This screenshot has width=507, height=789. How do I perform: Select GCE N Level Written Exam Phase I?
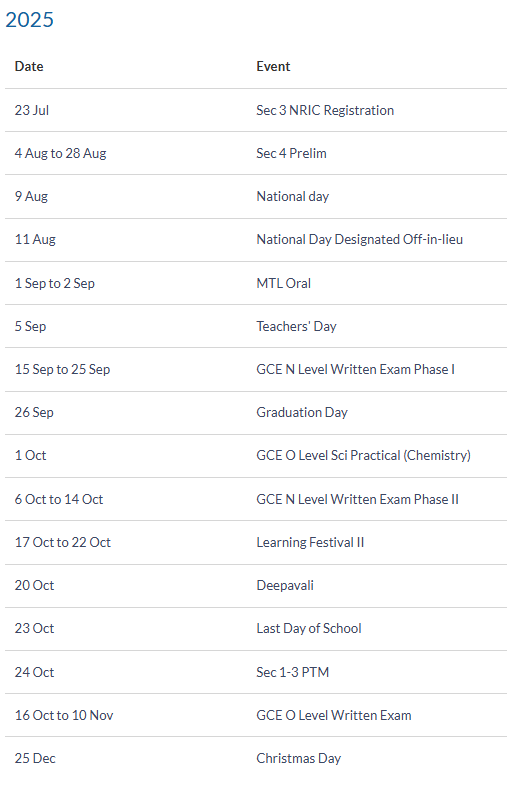click(x=356, y=369)
